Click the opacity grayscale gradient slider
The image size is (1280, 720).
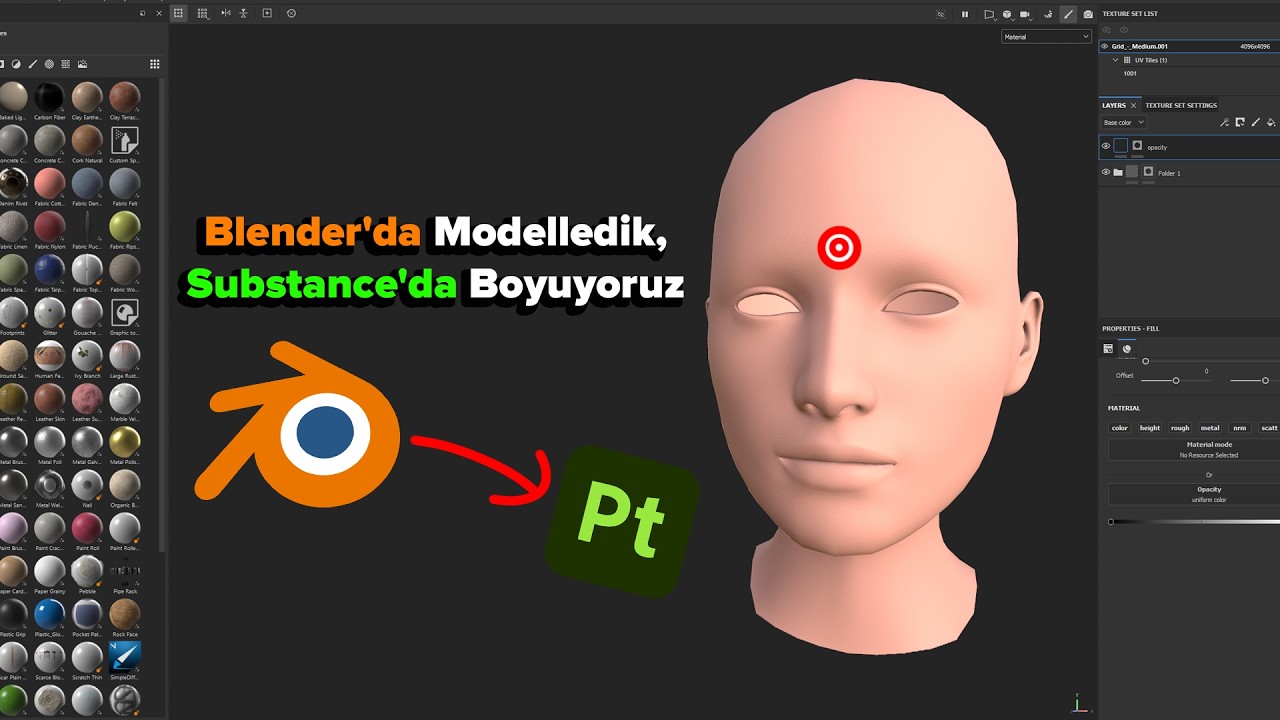[1194, 521]
